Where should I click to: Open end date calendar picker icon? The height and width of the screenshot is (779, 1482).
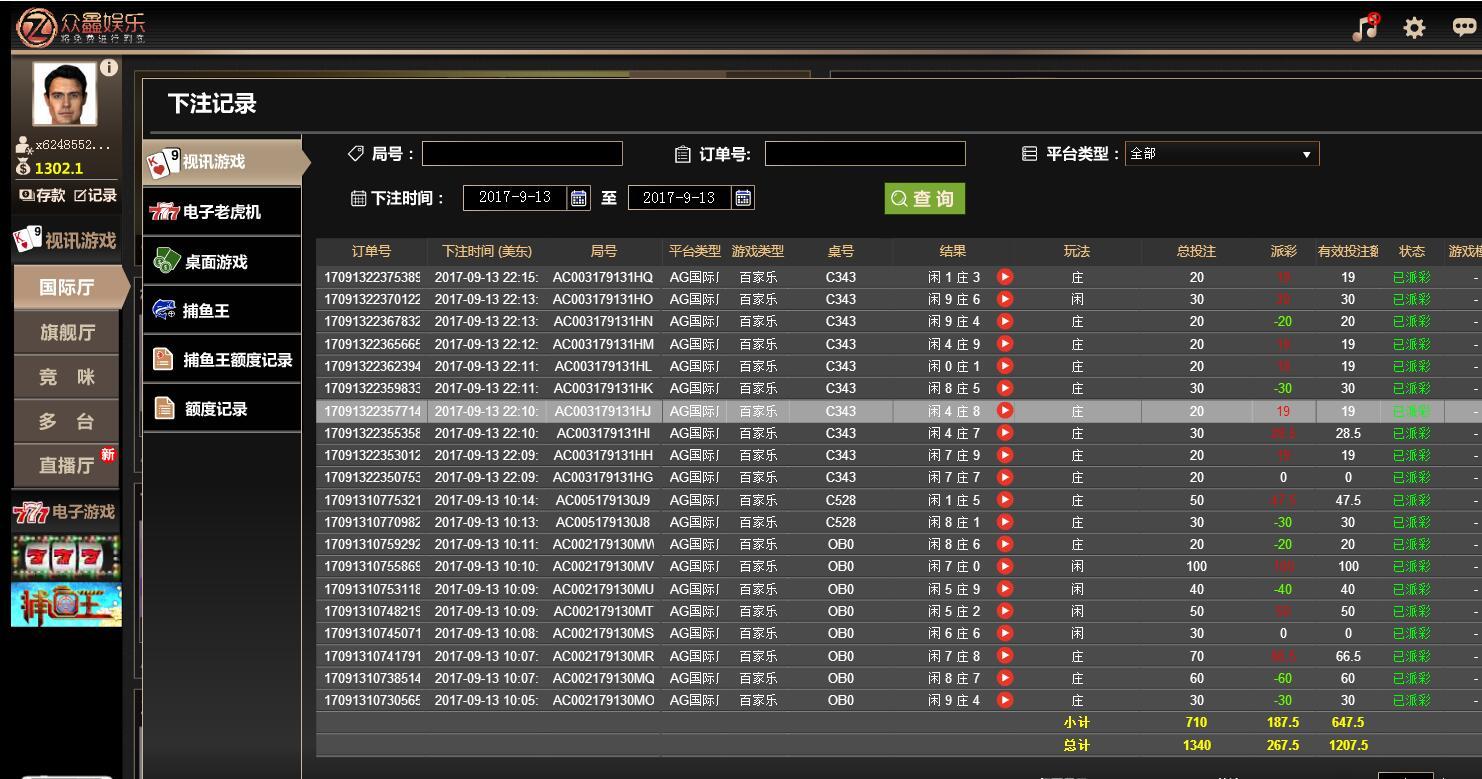[743, 198]
